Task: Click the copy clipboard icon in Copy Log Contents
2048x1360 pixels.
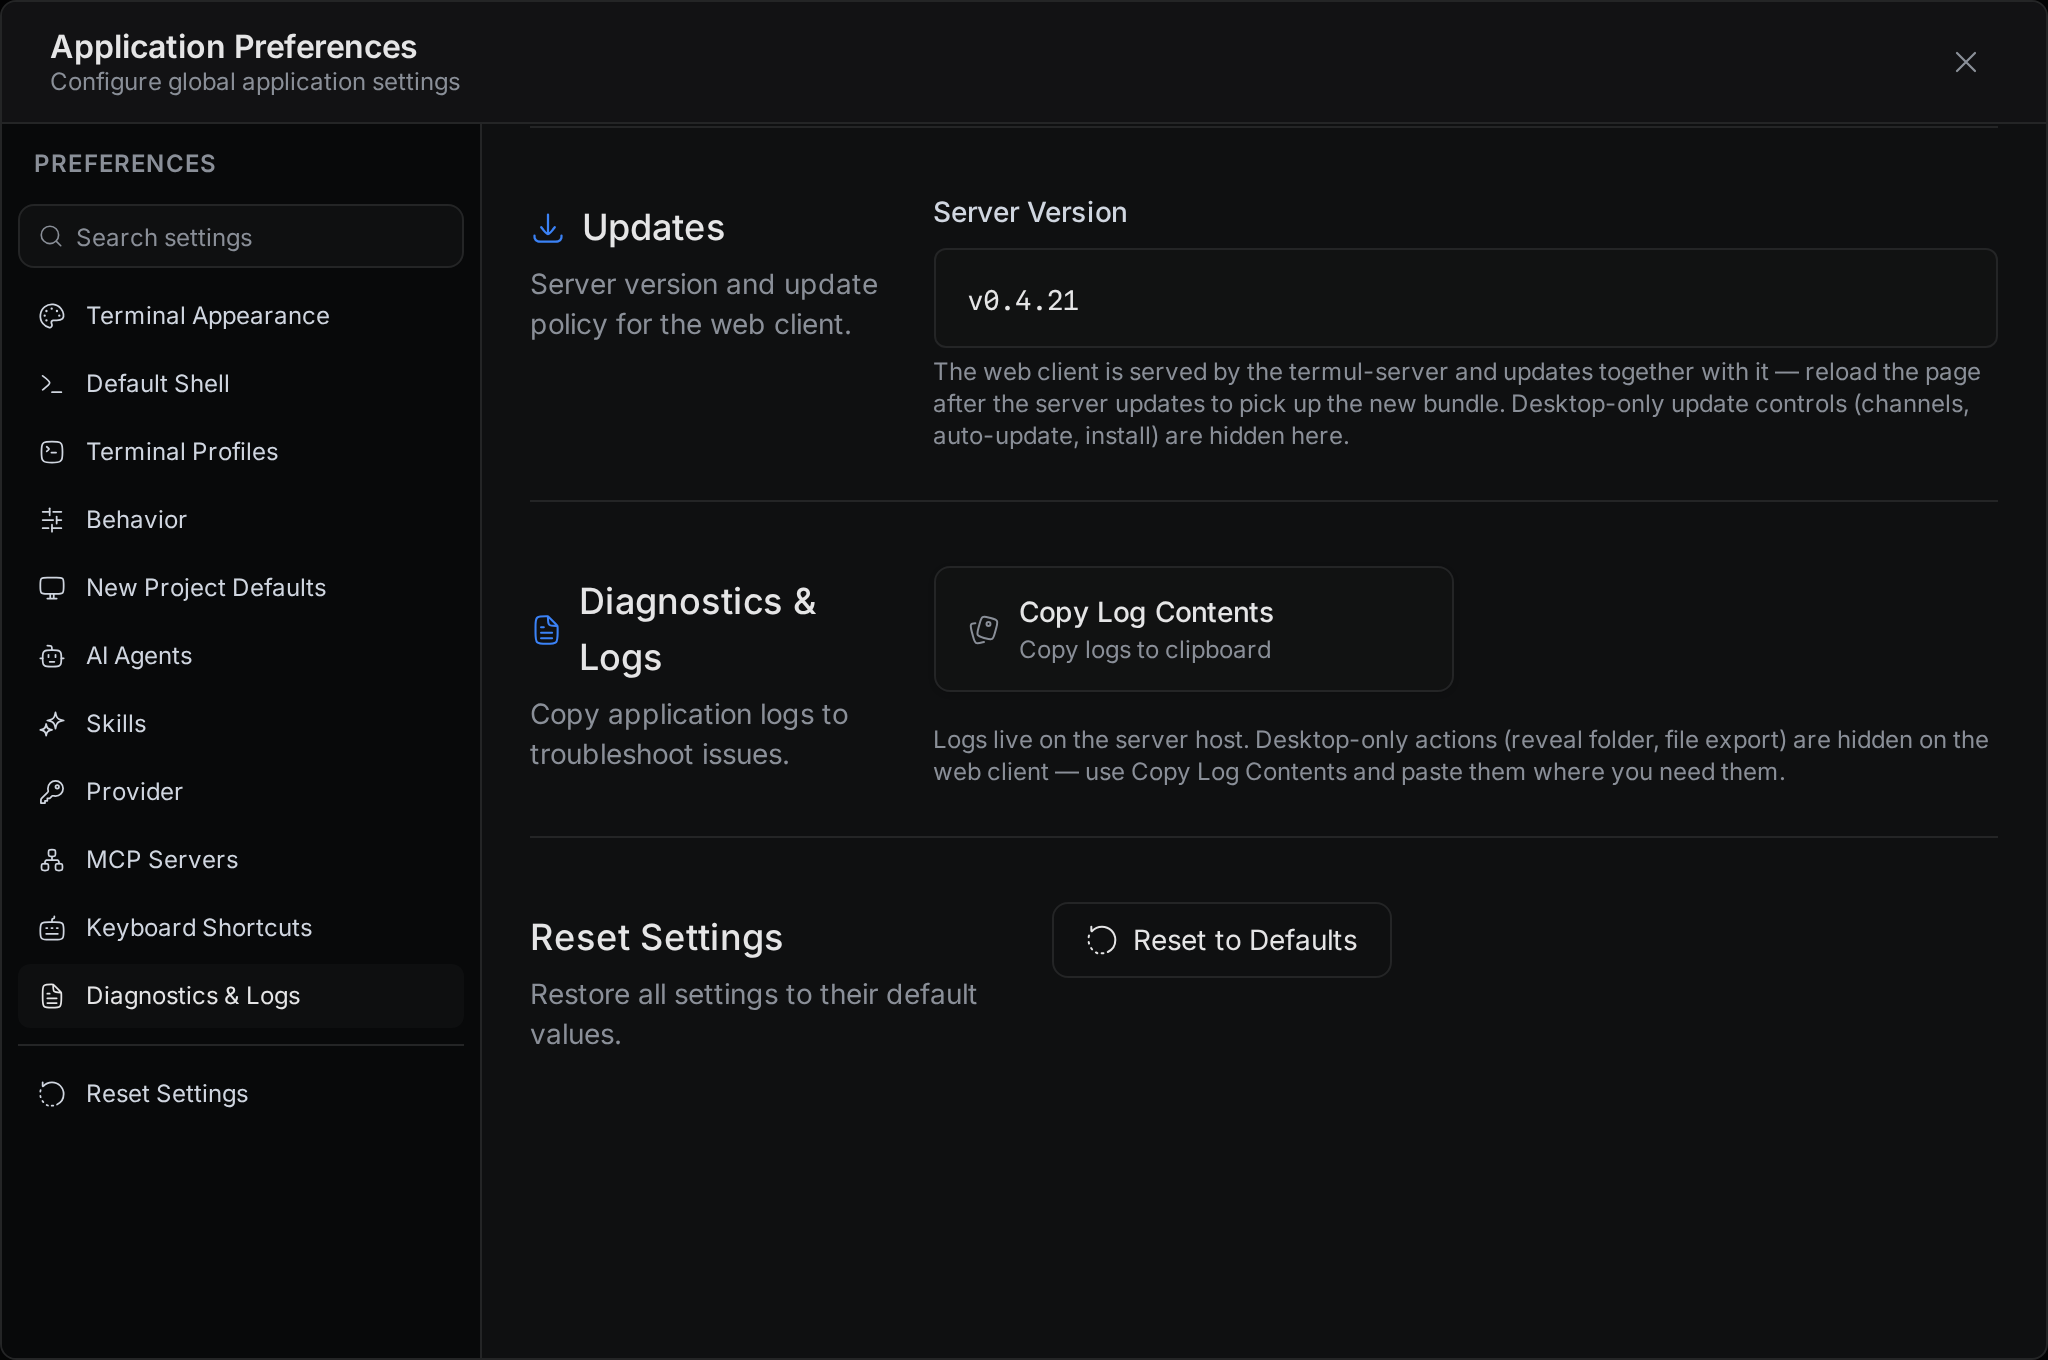Action: tap(984, 630)
